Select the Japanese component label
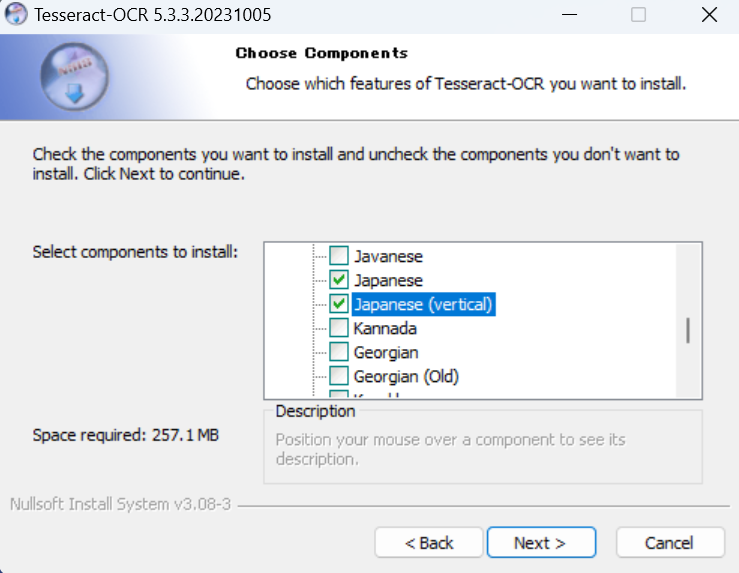The image size is (739, 573). (388, 280)
